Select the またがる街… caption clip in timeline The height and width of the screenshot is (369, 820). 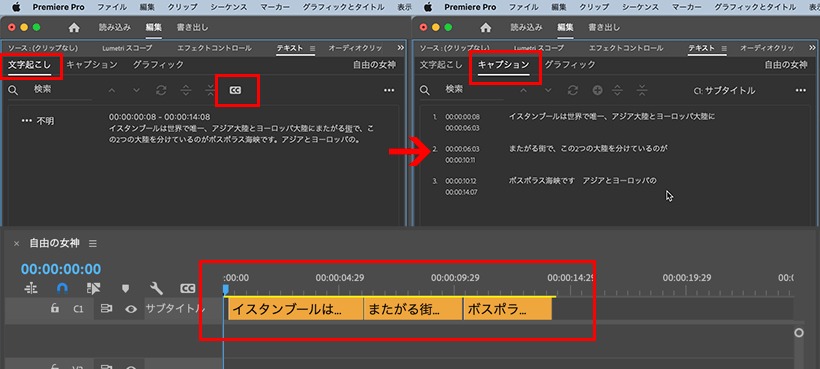point(413,309)
